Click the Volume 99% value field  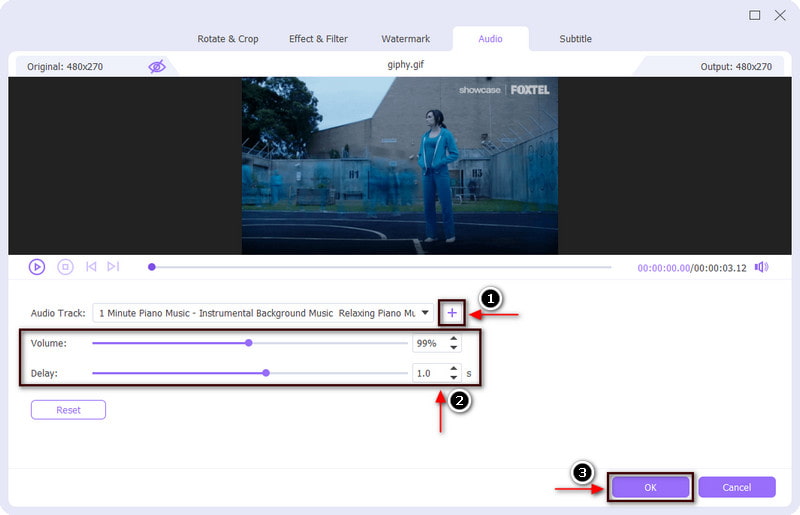[x=430, y=344]
